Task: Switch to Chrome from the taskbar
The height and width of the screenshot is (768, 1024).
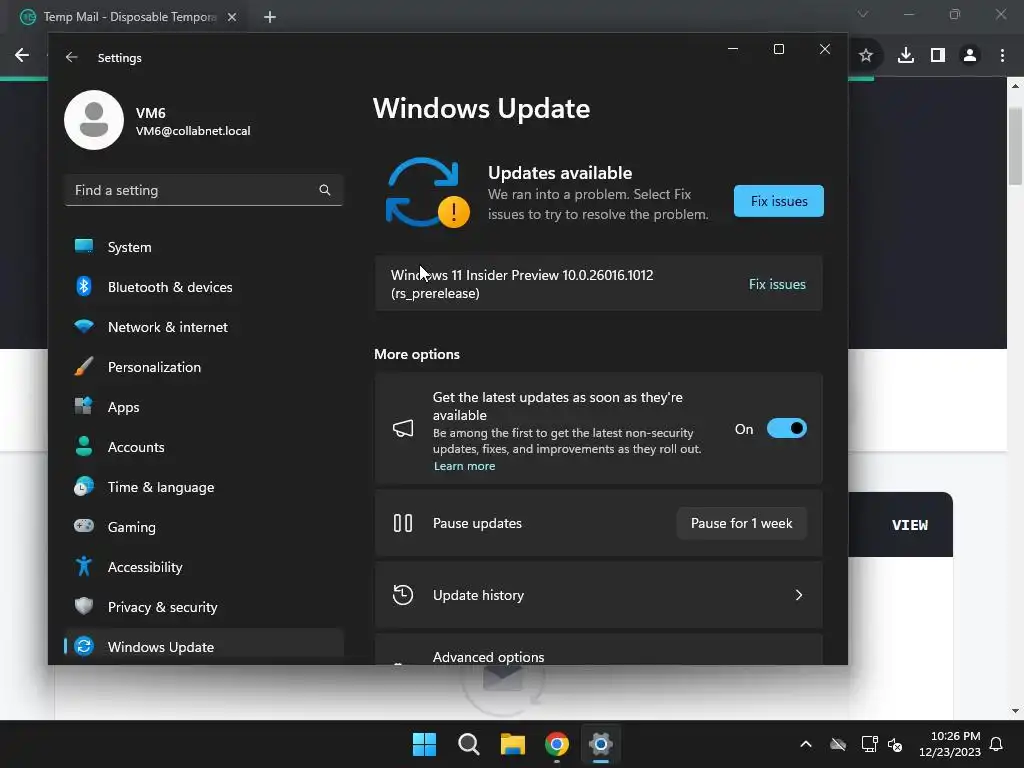Action: point(557,744)
